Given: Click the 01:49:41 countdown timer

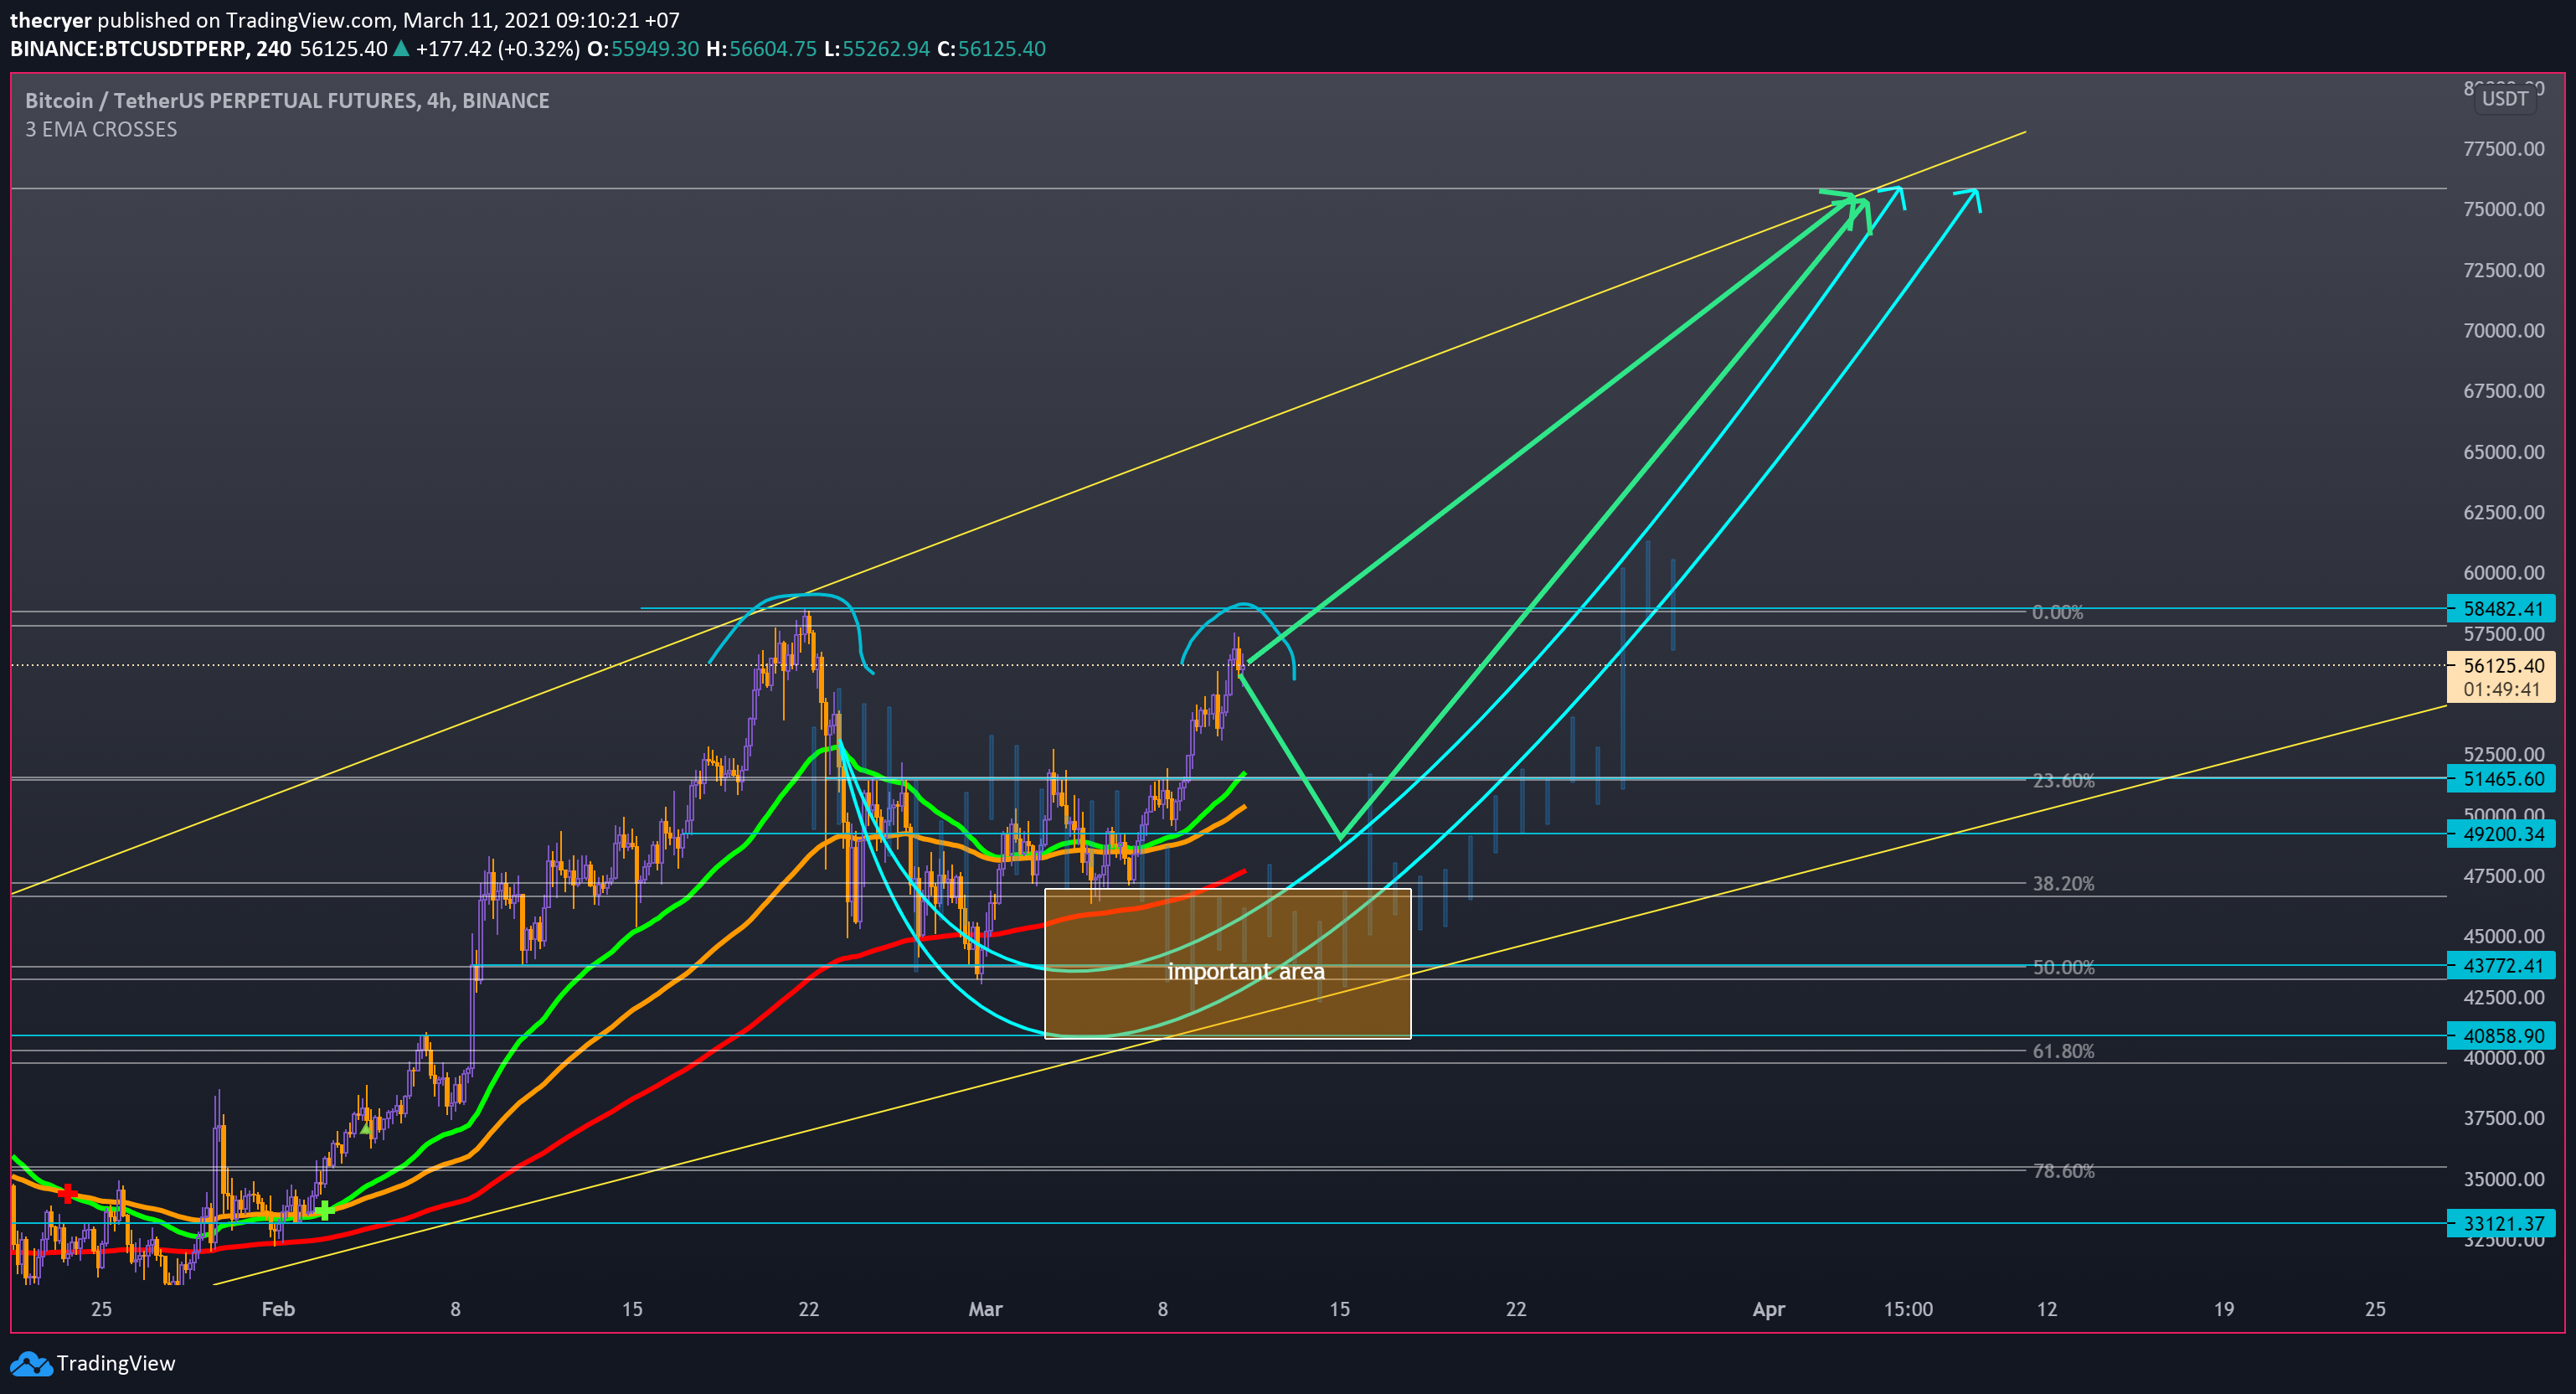Looking at the screenshot, I should (2501, 689).
